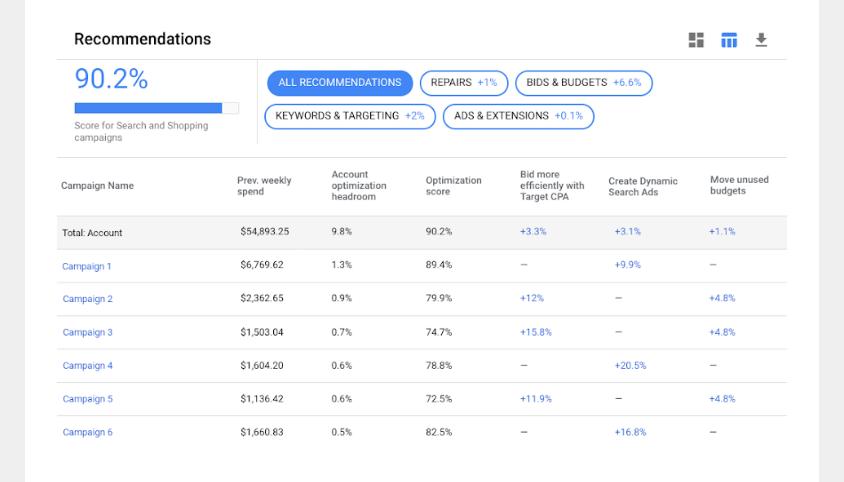Click the download recommendations icon
Image resolution: width=844 pixels, height=482 pixels.
(761, 40)
